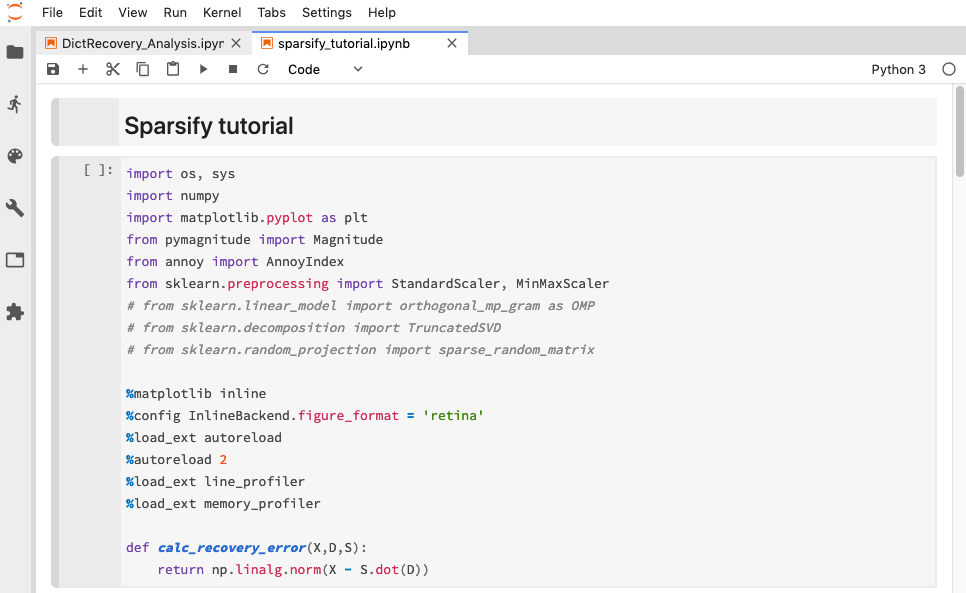Insert a new cell below
This screenshot has height=593, width=966.
point(82,69)
